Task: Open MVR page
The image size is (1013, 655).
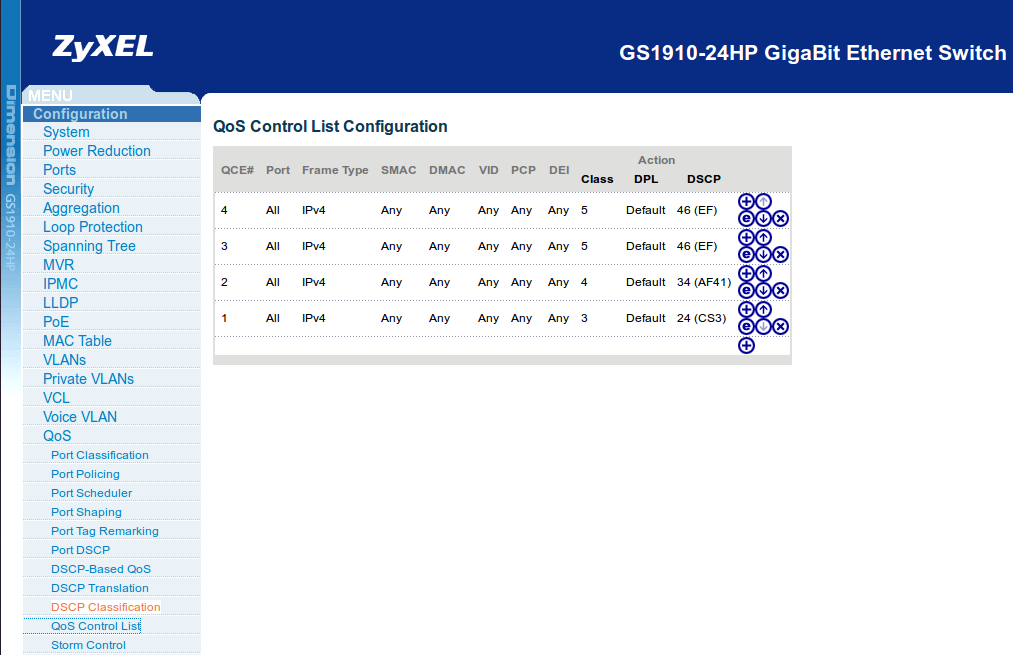Action: click(58, 265)
